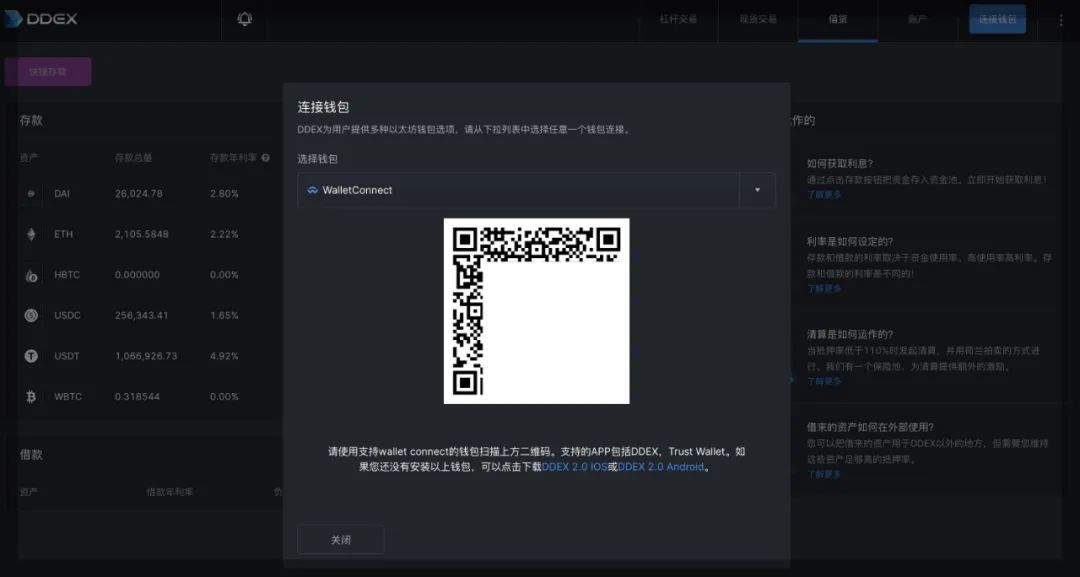Open the notification bell

[x=244, y=17]
